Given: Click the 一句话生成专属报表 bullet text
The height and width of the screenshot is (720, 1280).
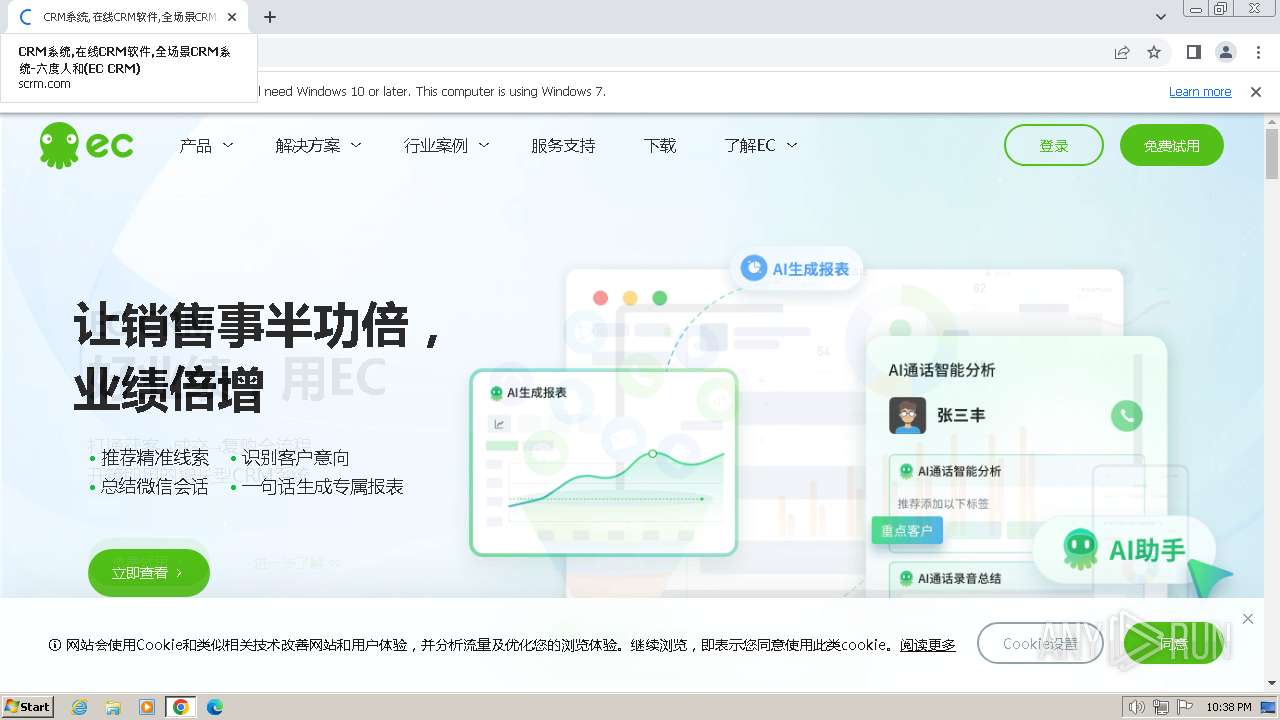Looking at the screenshot, I should pyautogui.click(x=323, y=487).
